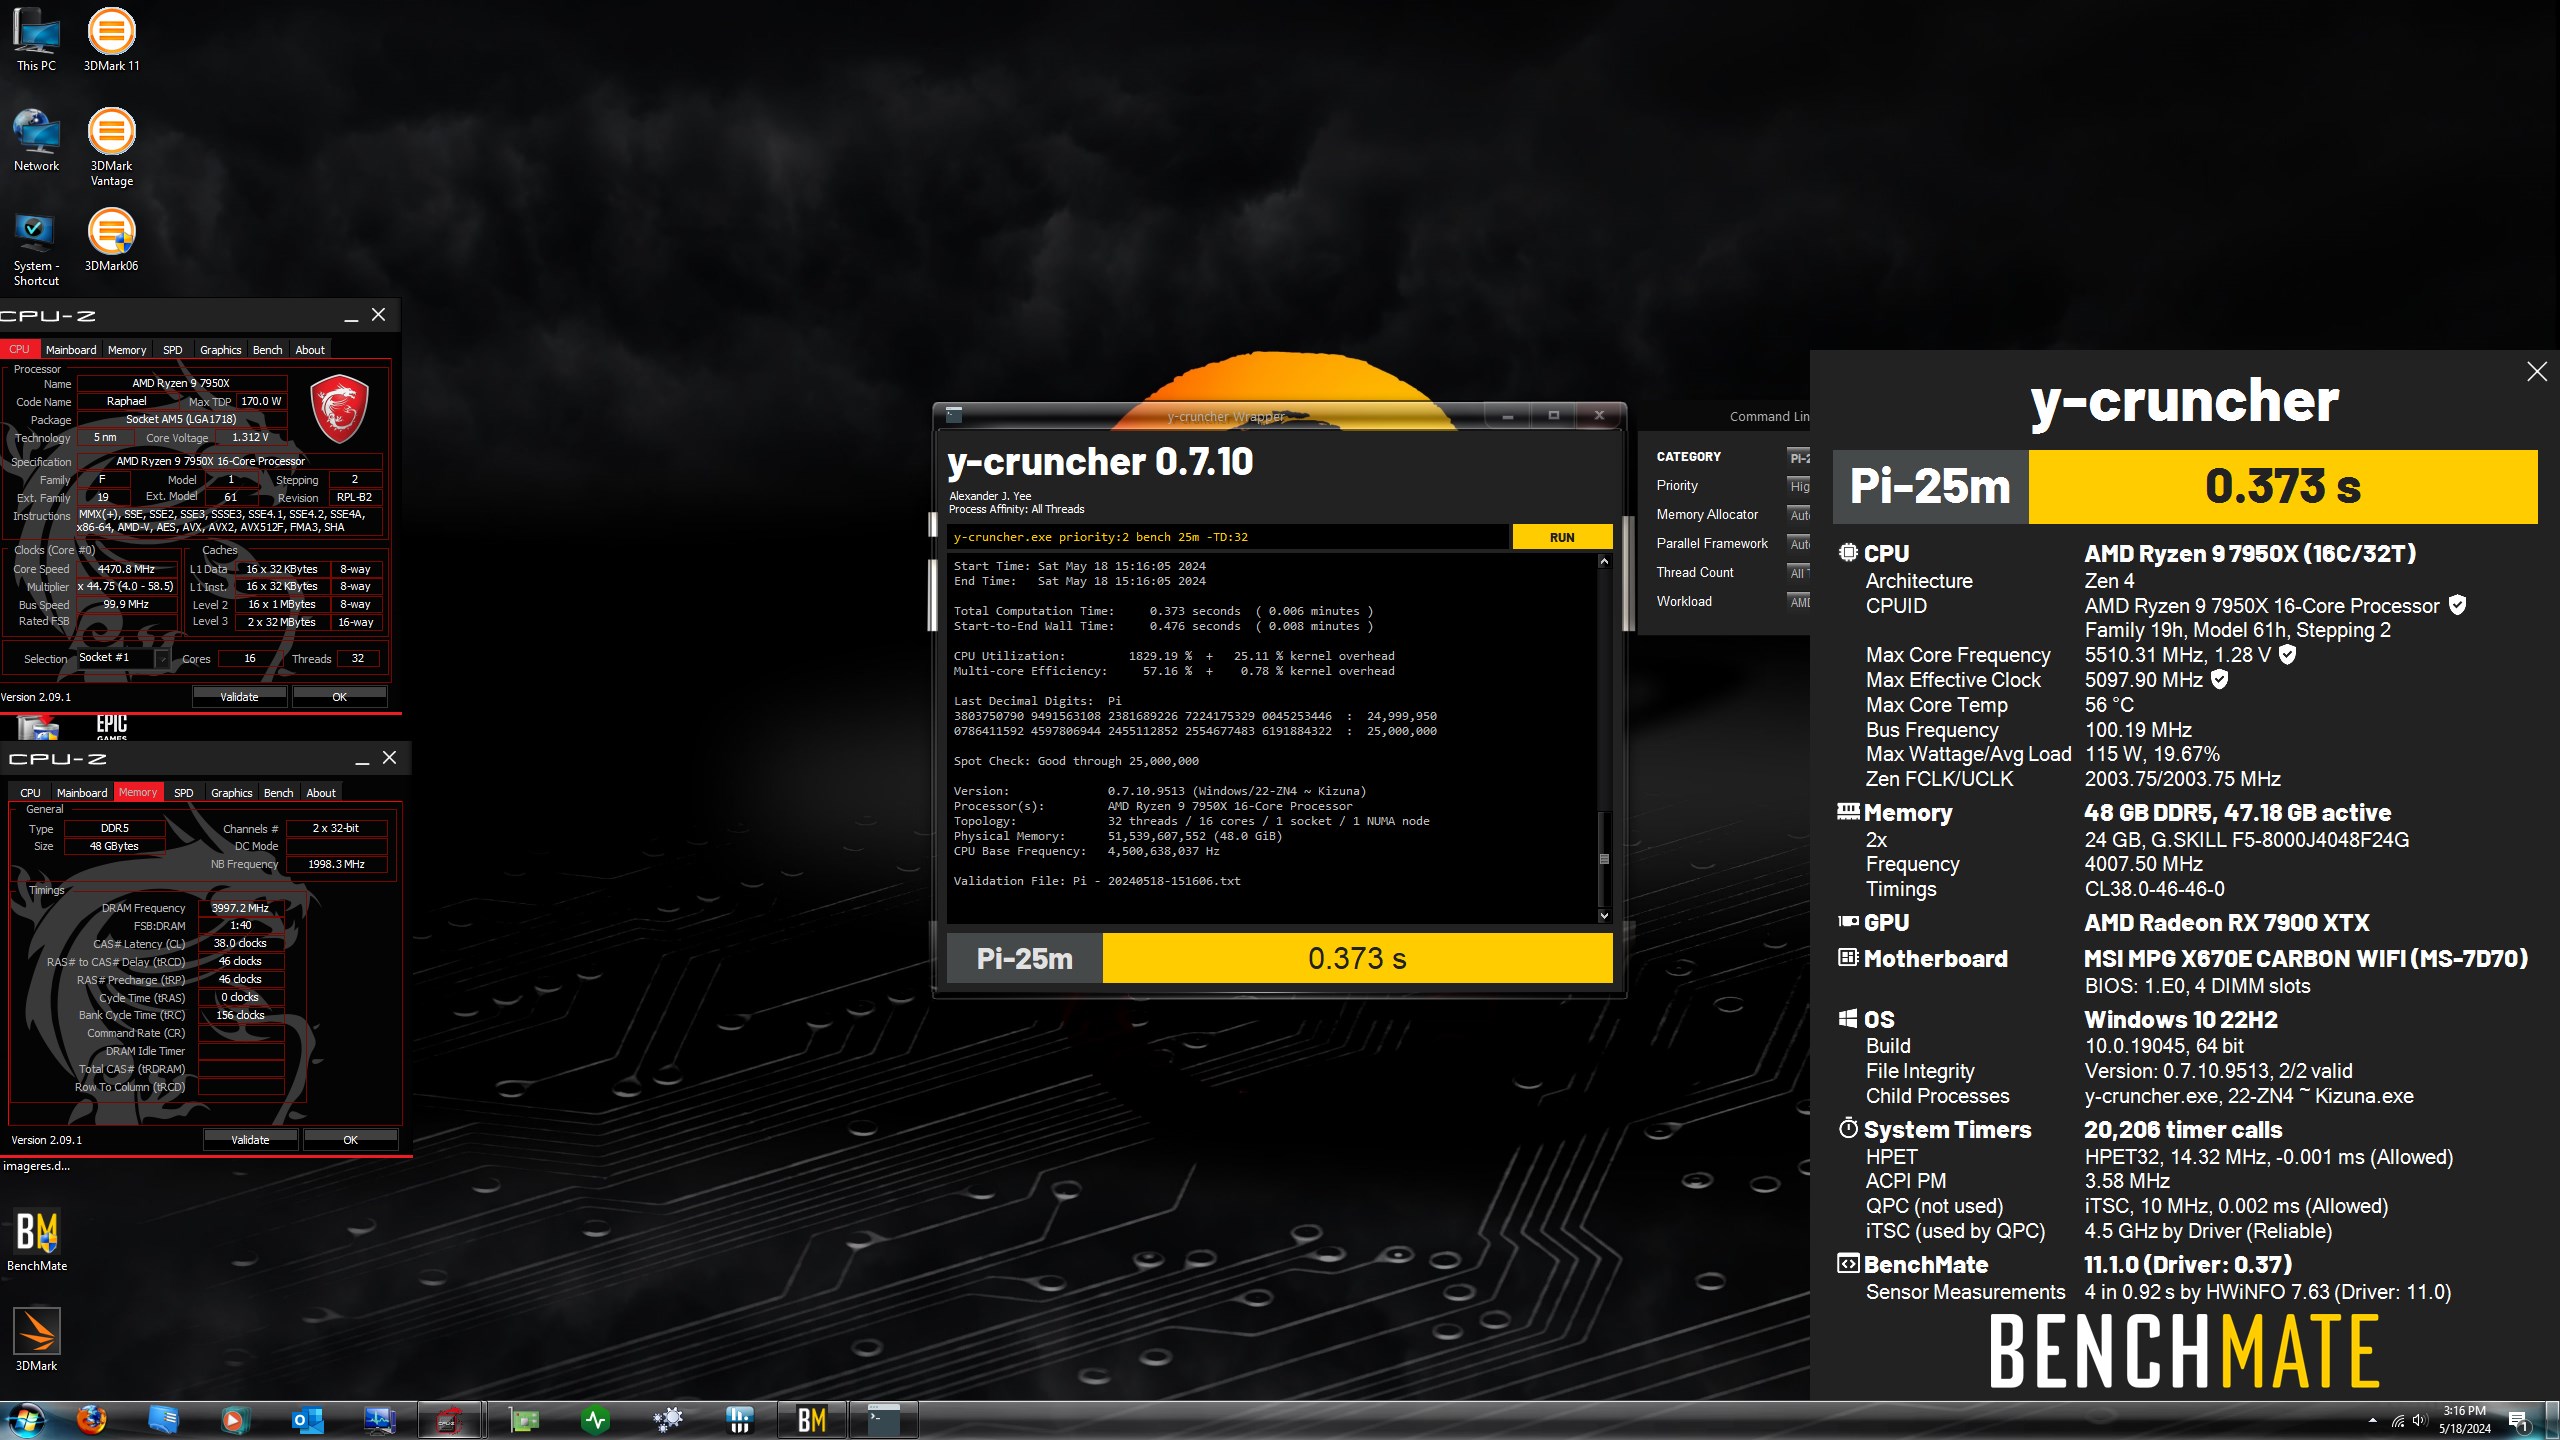This screenshot has height=1440, width=2560.
Task: Switch to the BenchMate BM taskbar button
Action: click(812, 1420)
